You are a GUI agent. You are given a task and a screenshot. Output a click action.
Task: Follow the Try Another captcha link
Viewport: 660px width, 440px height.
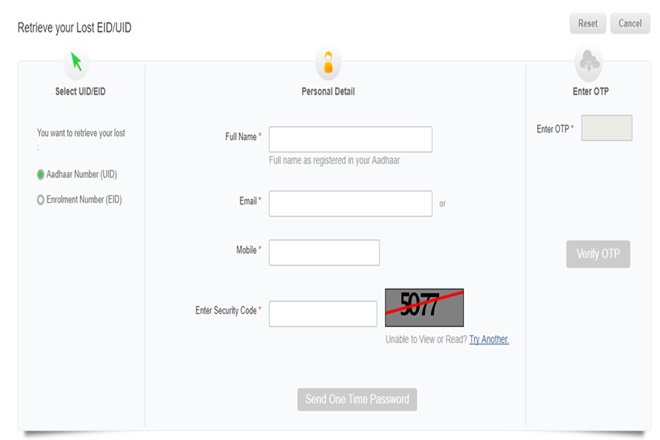pyautogui.click(x=489, y=339)
